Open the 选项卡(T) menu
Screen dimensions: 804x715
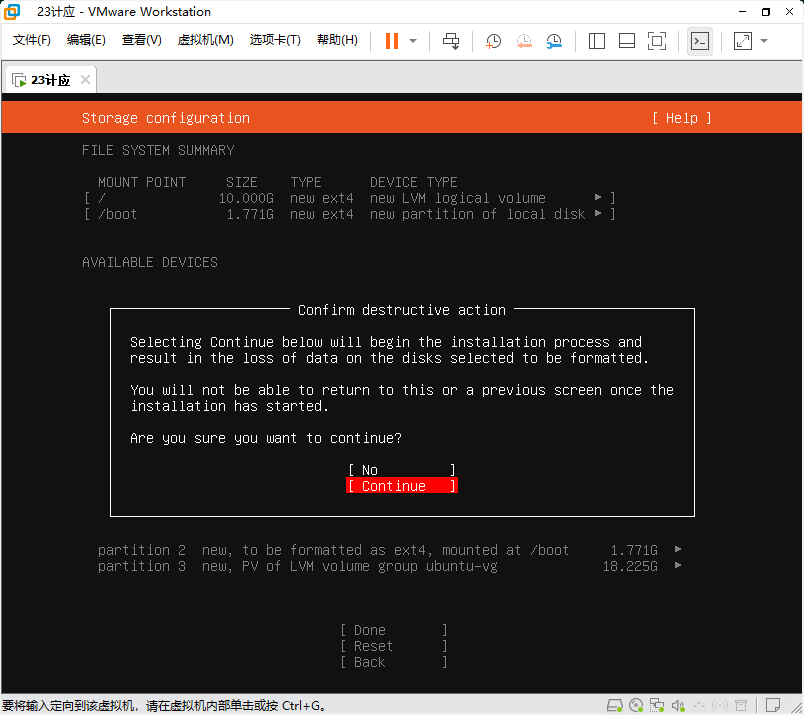[x=275, y=40]
